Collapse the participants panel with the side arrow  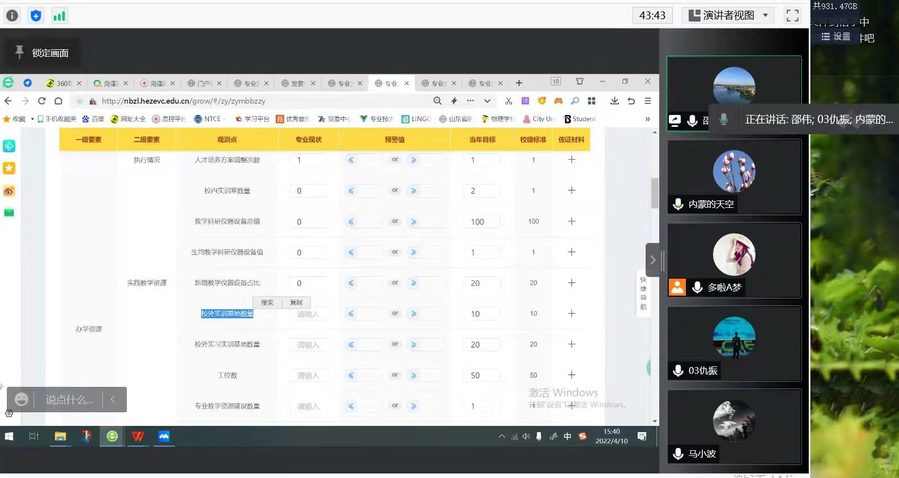653,259
